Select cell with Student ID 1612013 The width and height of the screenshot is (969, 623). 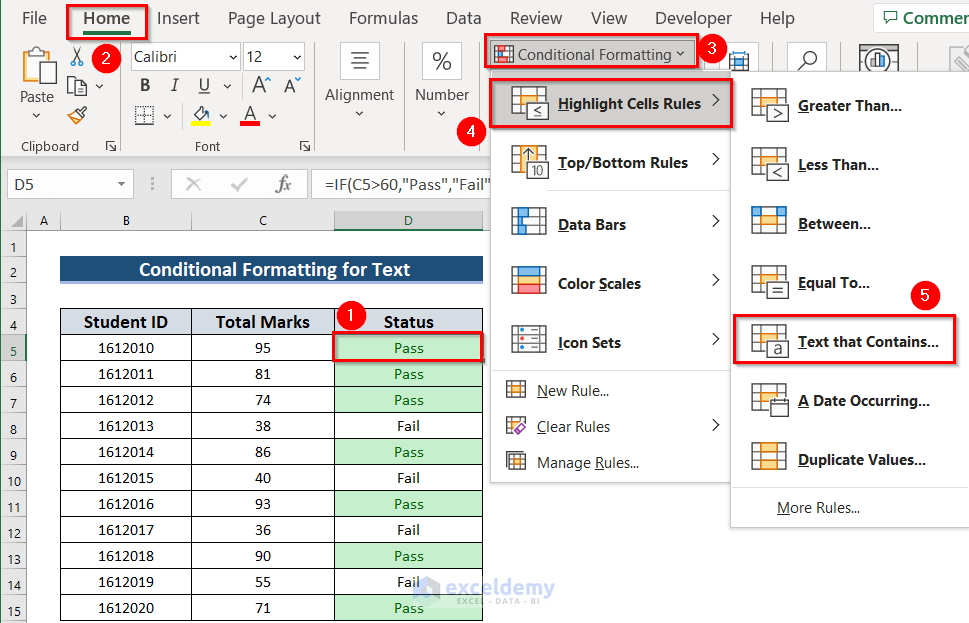pyautogui.click(x=126, y=426)
